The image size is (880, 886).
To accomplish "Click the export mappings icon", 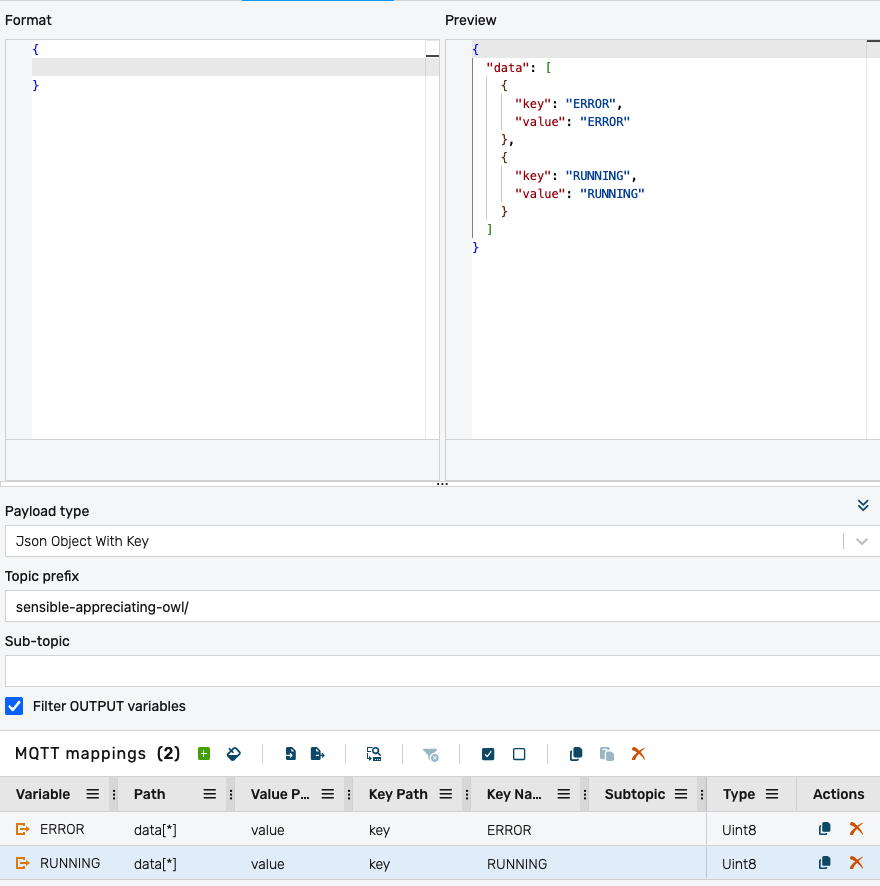I will pos(317,754).
